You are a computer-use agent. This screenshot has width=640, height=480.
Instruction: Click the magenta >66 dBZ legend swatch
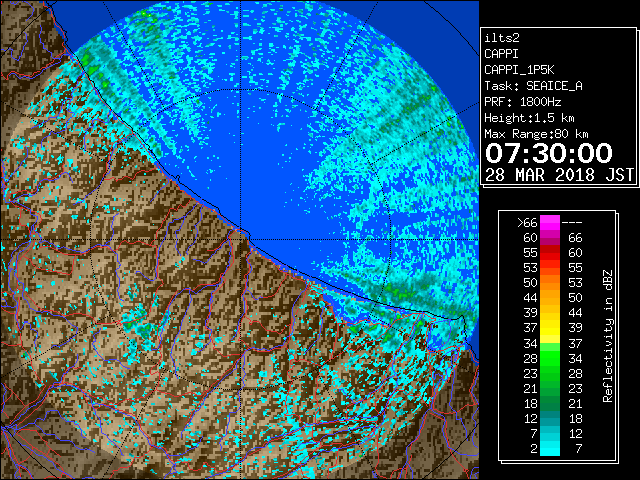pos(550,223)
